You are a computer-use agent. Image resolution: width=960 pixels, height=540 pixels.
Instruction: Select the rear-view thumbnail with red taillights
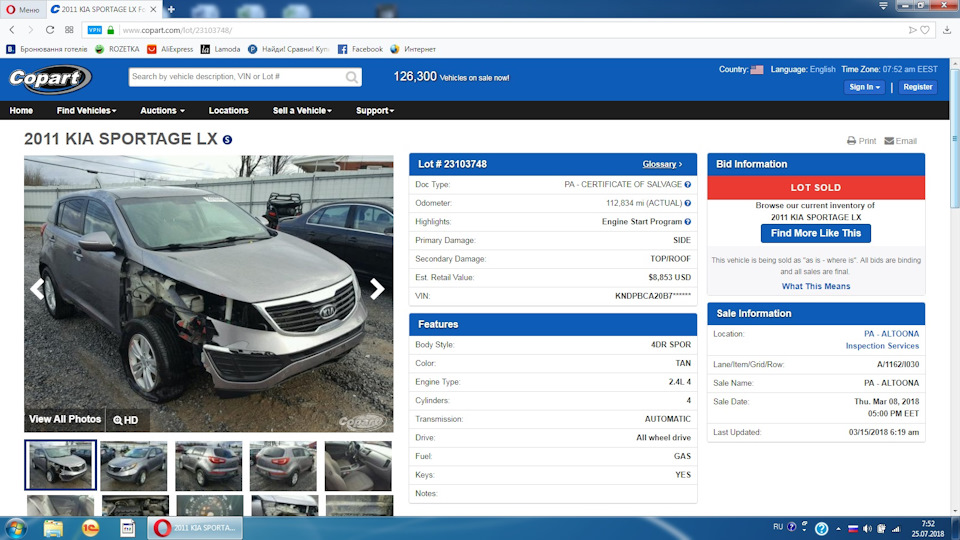[209, 465]
